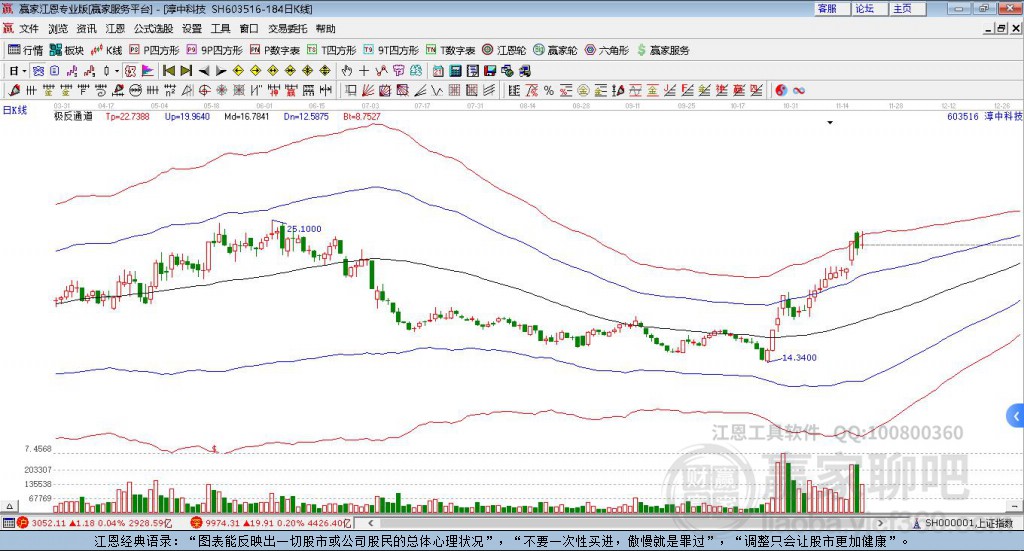Open the 9P四方形 tool
Viewport: 1024px width, 551px height.
point(215,50)
